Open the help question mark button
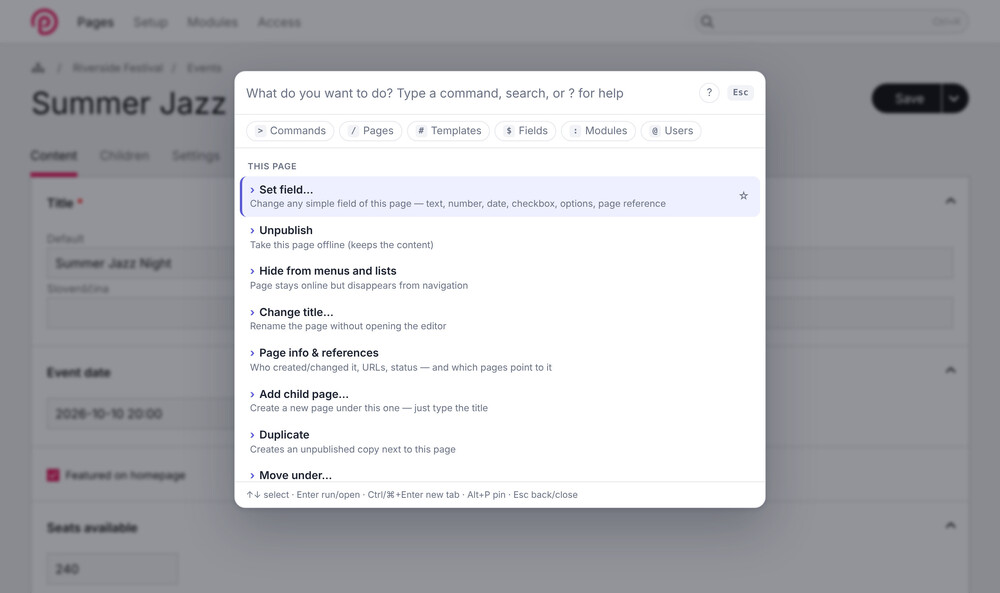 [x=709, y=92]
